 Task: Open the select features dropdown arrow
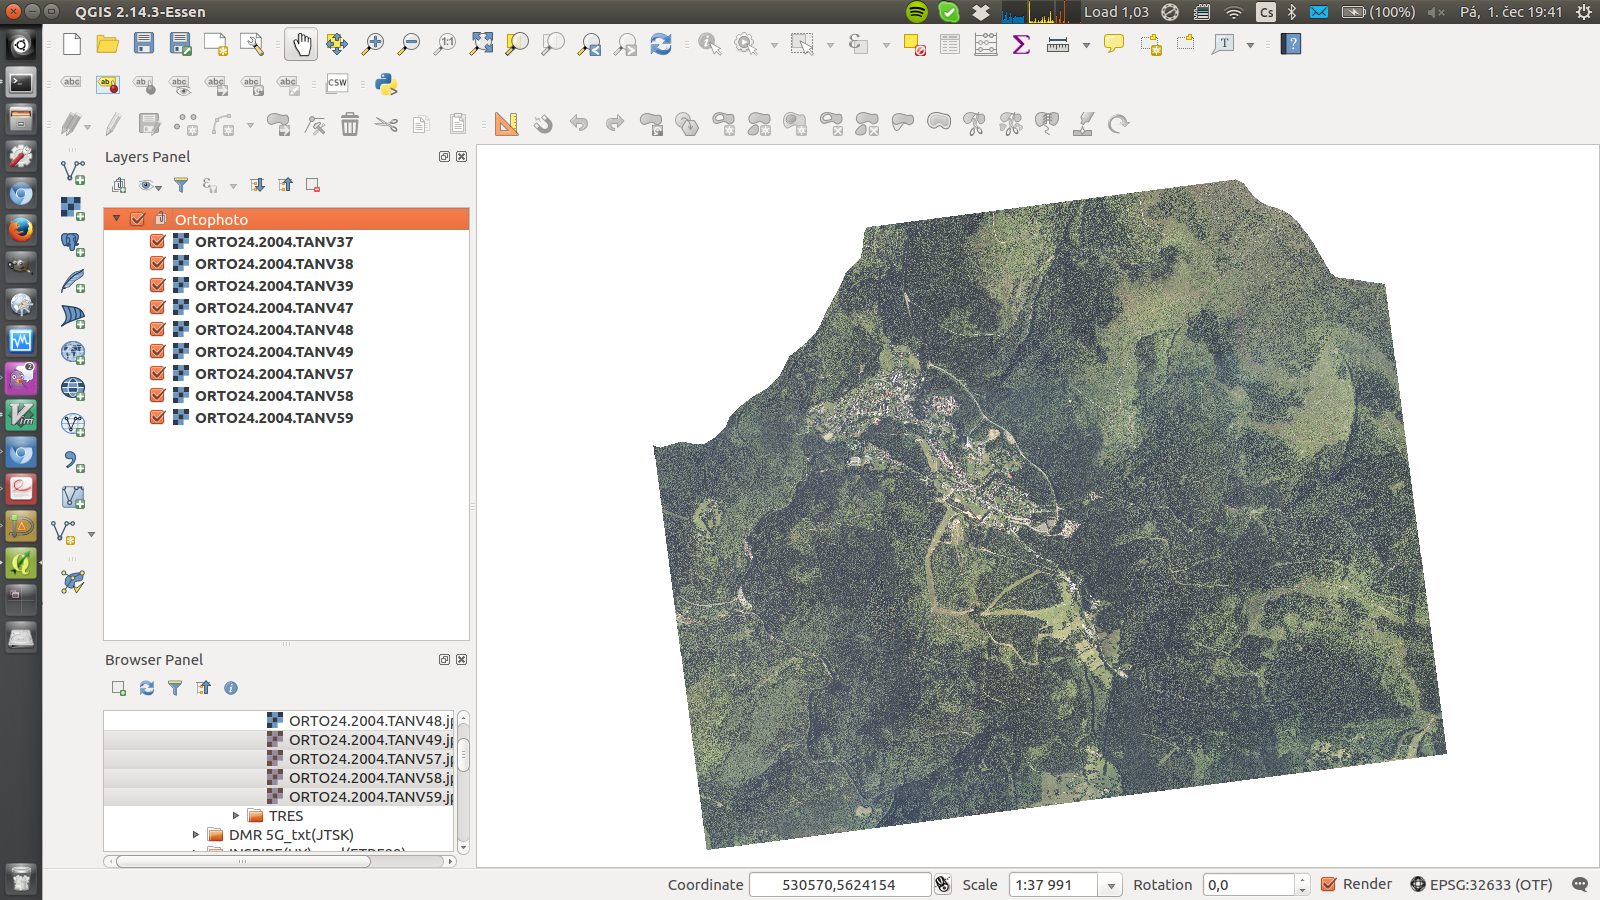830,45
